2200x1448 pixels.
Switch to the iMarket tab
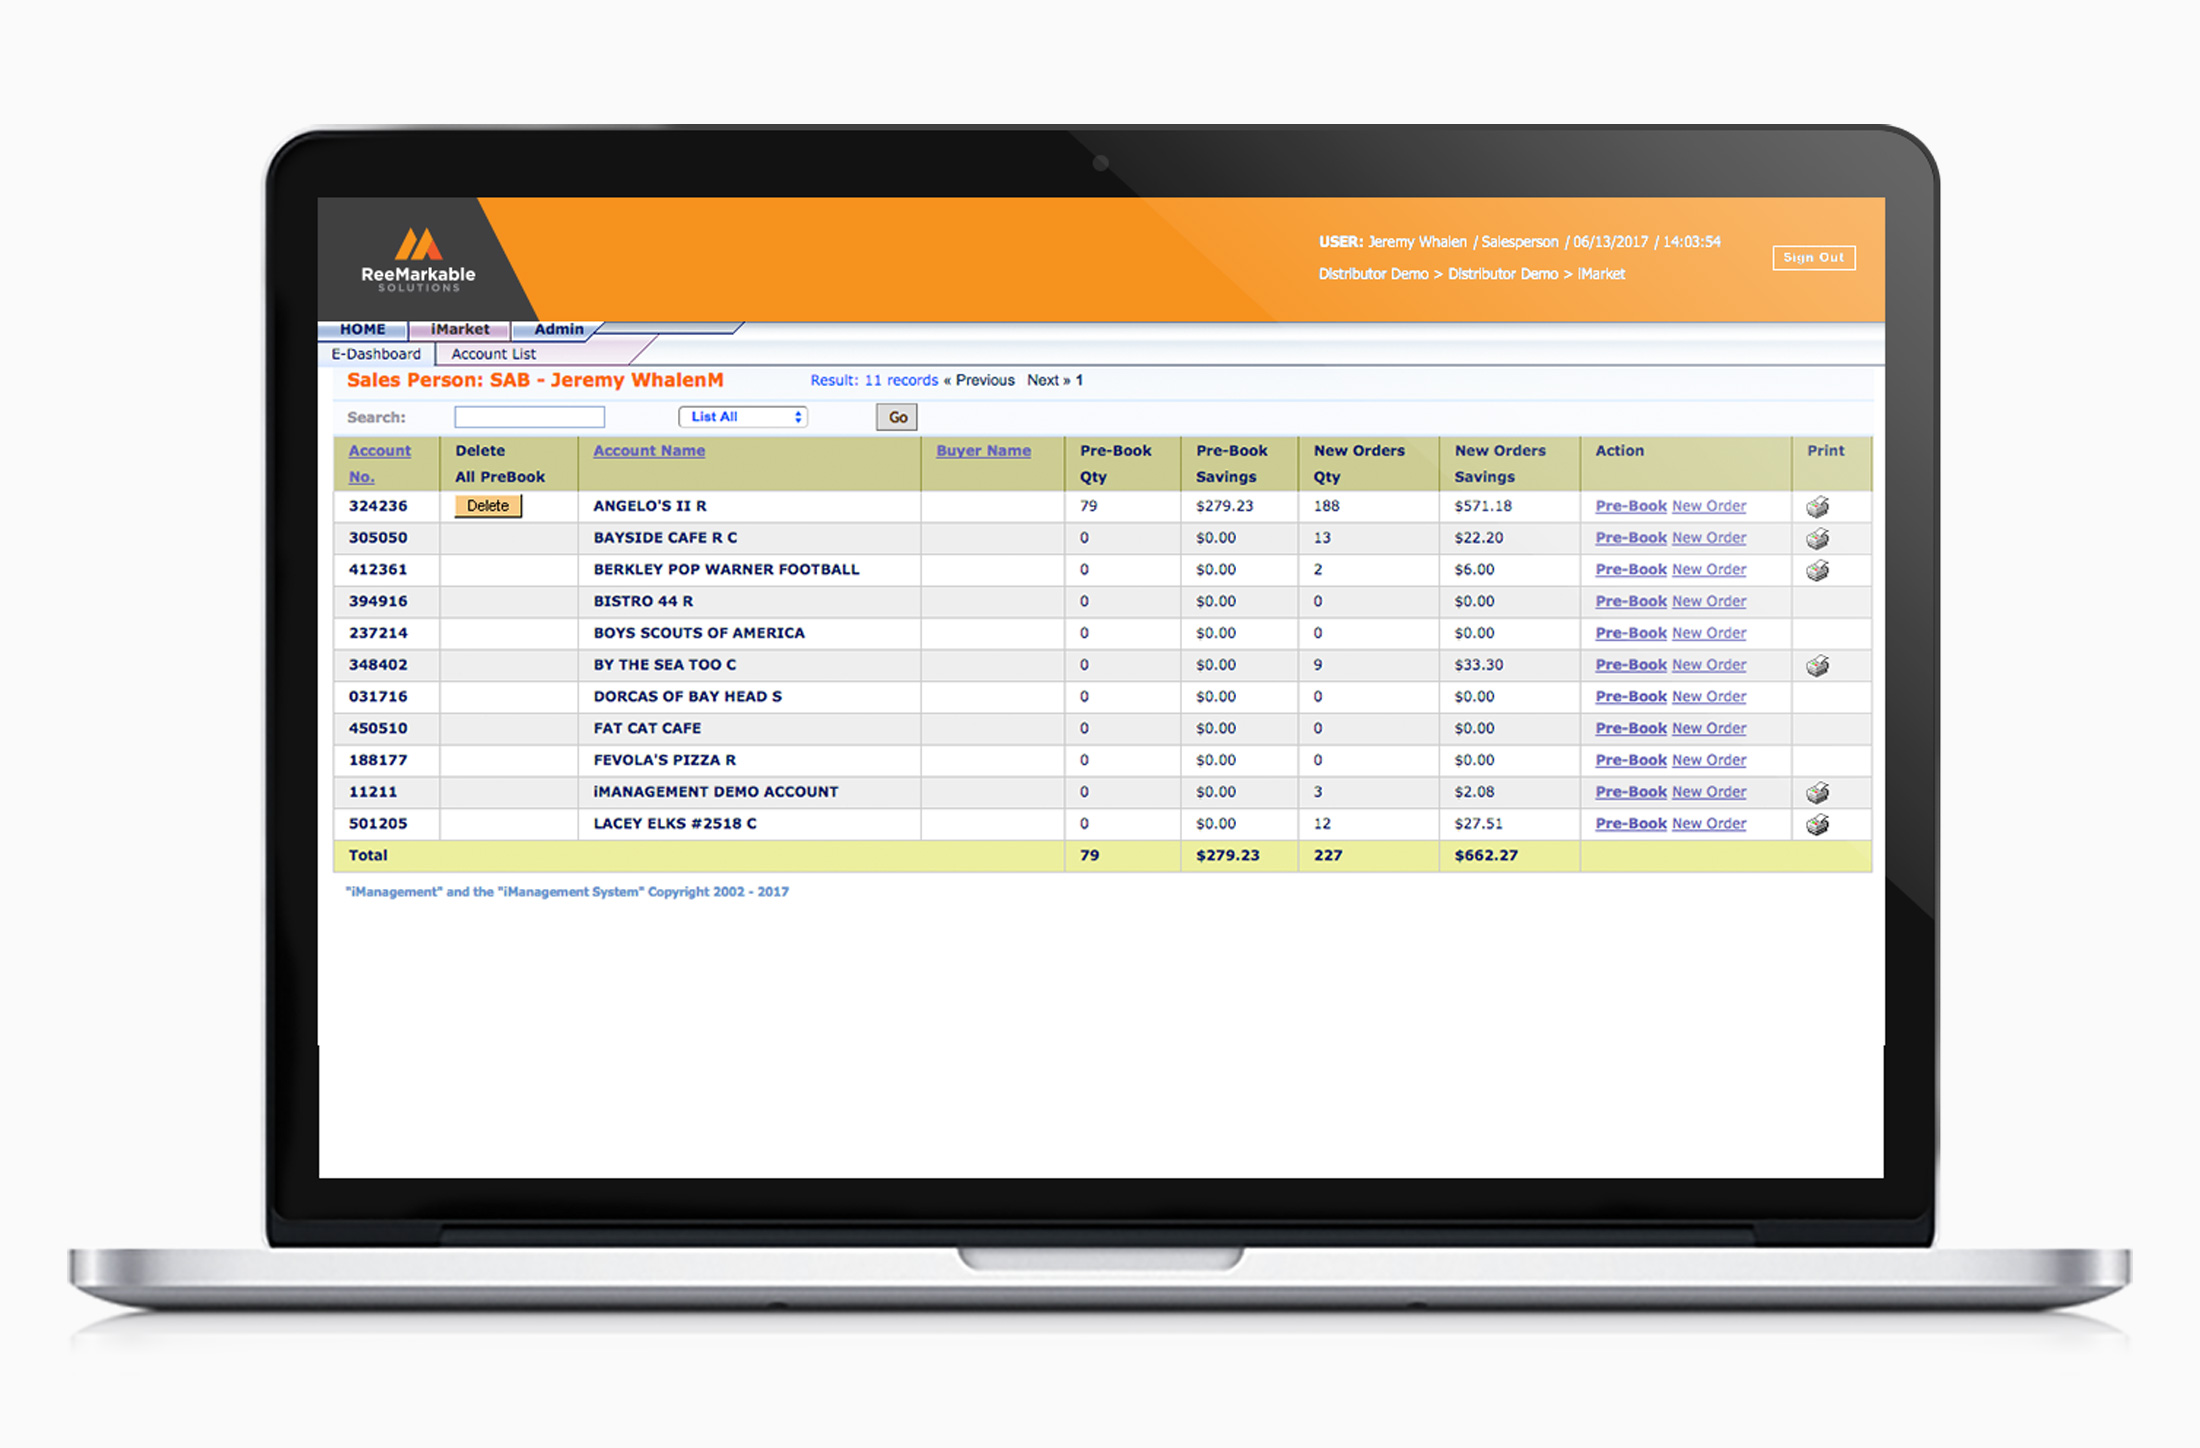click(x=460, y=329)
